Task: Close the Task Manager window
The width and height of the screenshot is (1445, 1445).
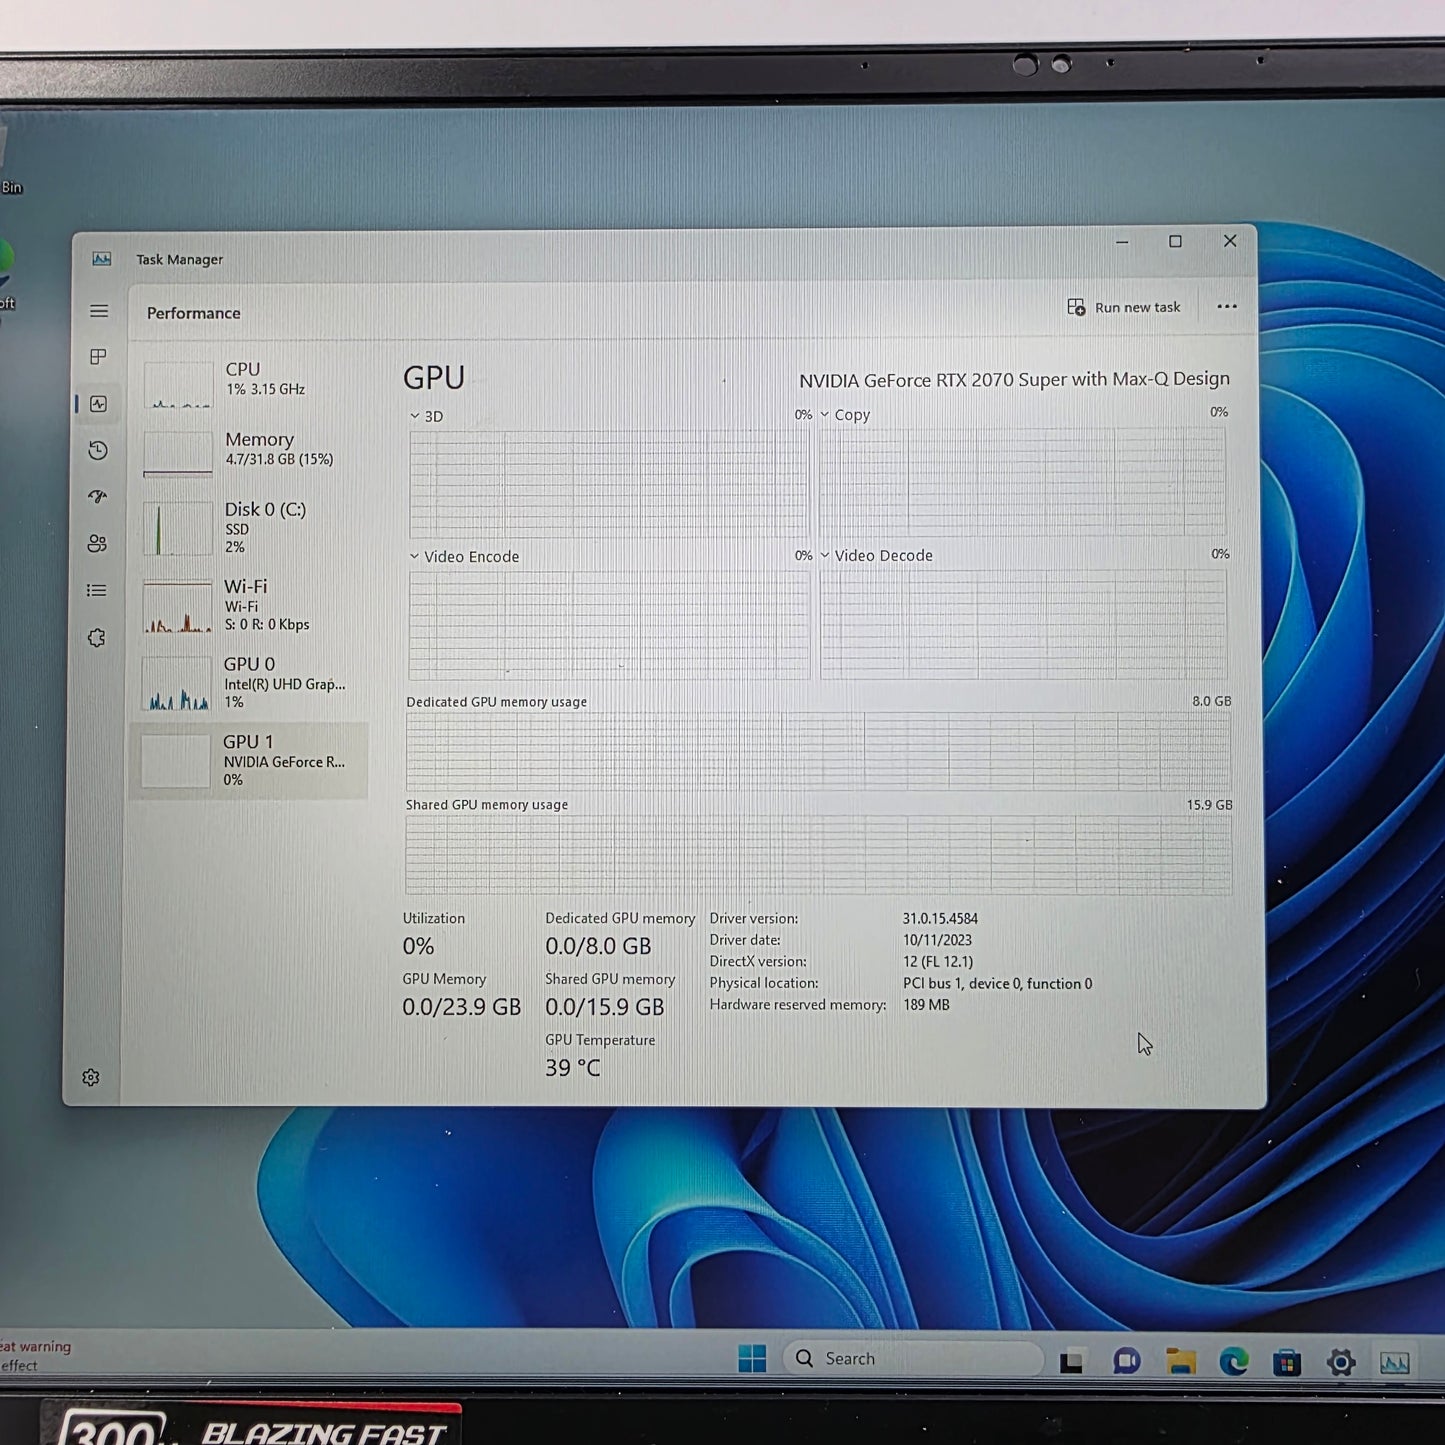Action: pos(1230,241)
